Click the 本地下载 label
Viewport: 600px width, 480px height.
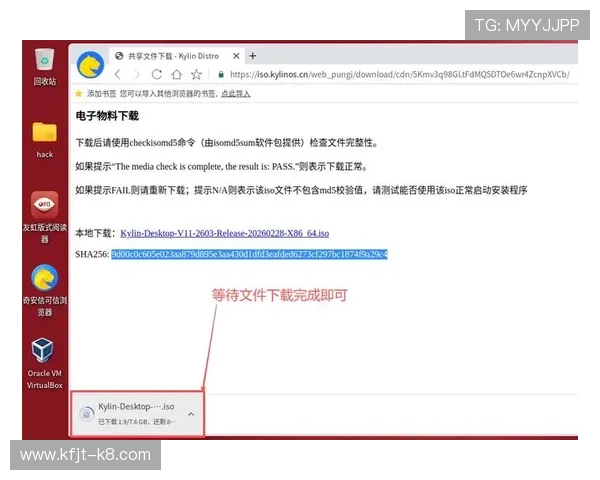click(95, 233)
